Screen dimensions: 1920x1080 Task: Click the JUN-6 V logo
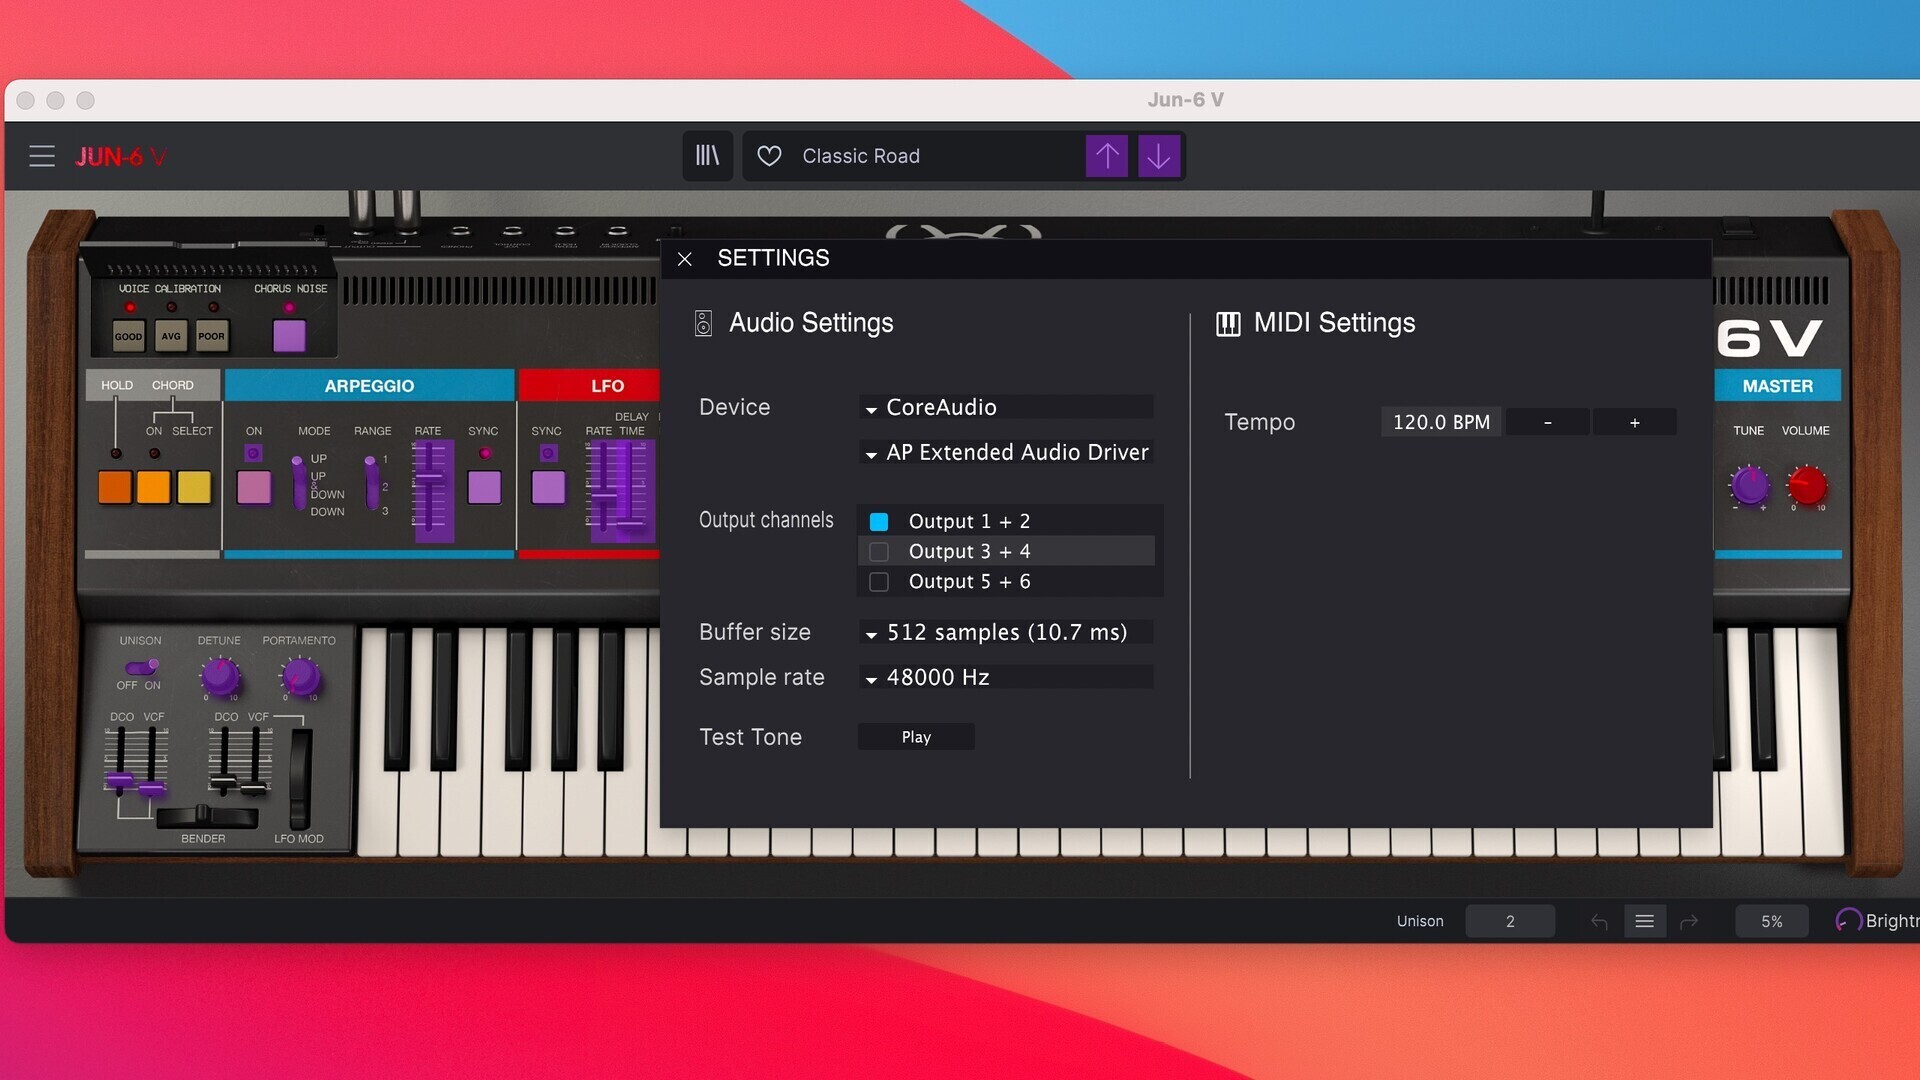tap(121, 157)
